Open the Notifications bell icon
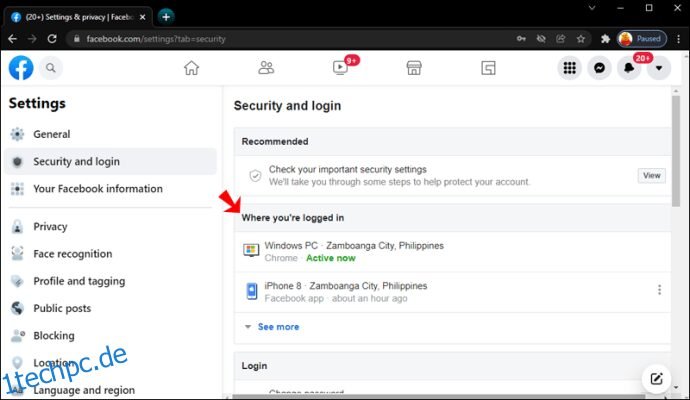 coord(629,68)
